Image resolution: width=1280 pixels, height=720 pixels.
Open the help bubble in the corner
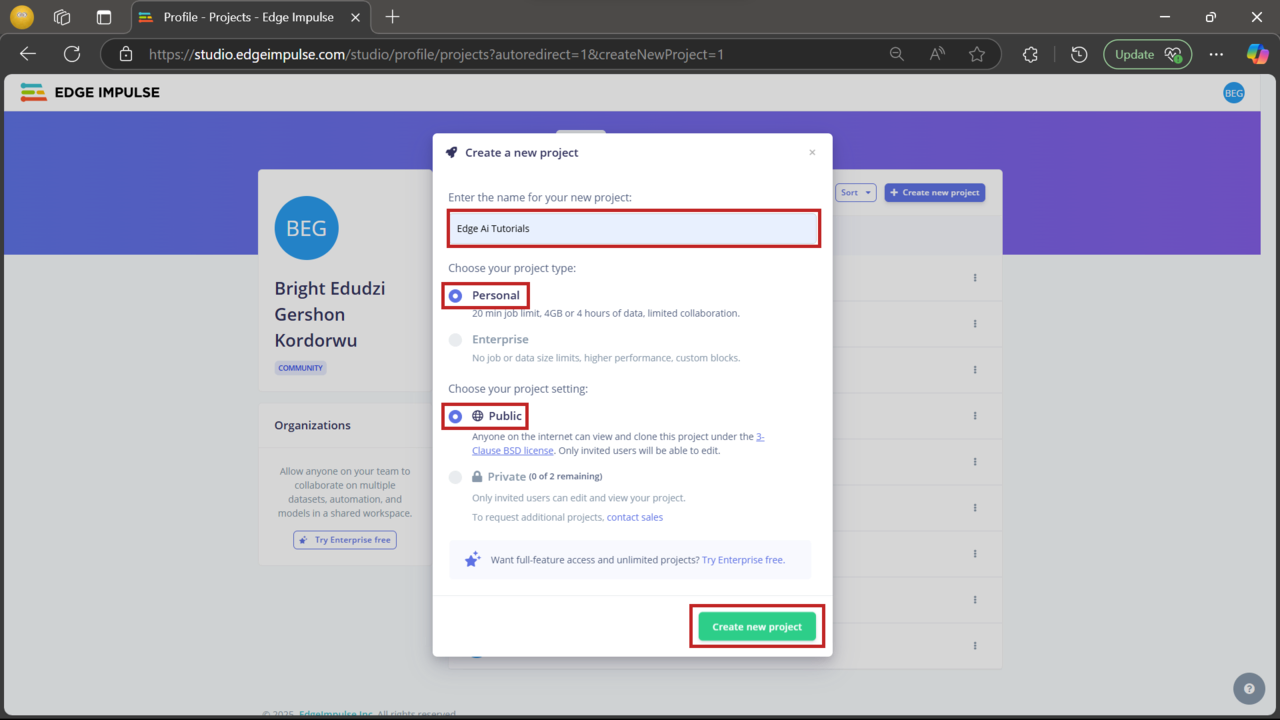tap(1248, 688)
